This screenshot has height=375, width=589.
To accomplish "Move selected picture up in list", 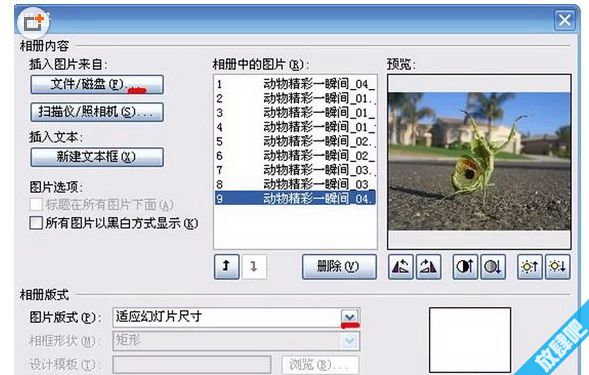I will (x=227, y=267).
